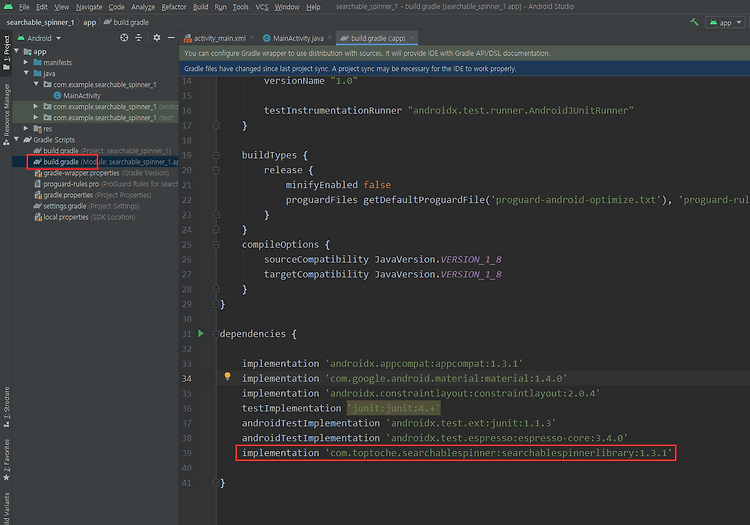
Task: Open the Project tool window side tab
Action: 6,53
